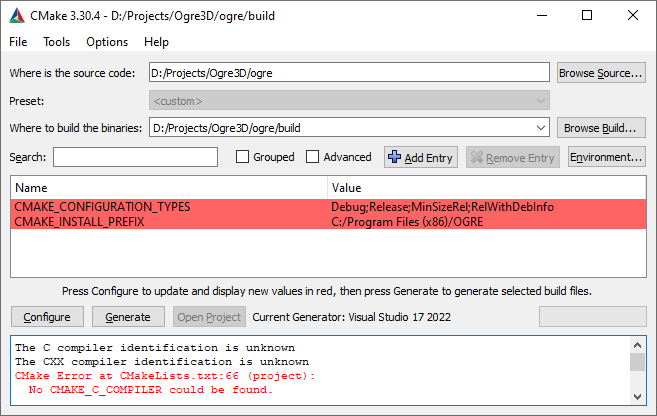Open the Help menu
Screen dimensions: 657x416
[x=156, y=42]
